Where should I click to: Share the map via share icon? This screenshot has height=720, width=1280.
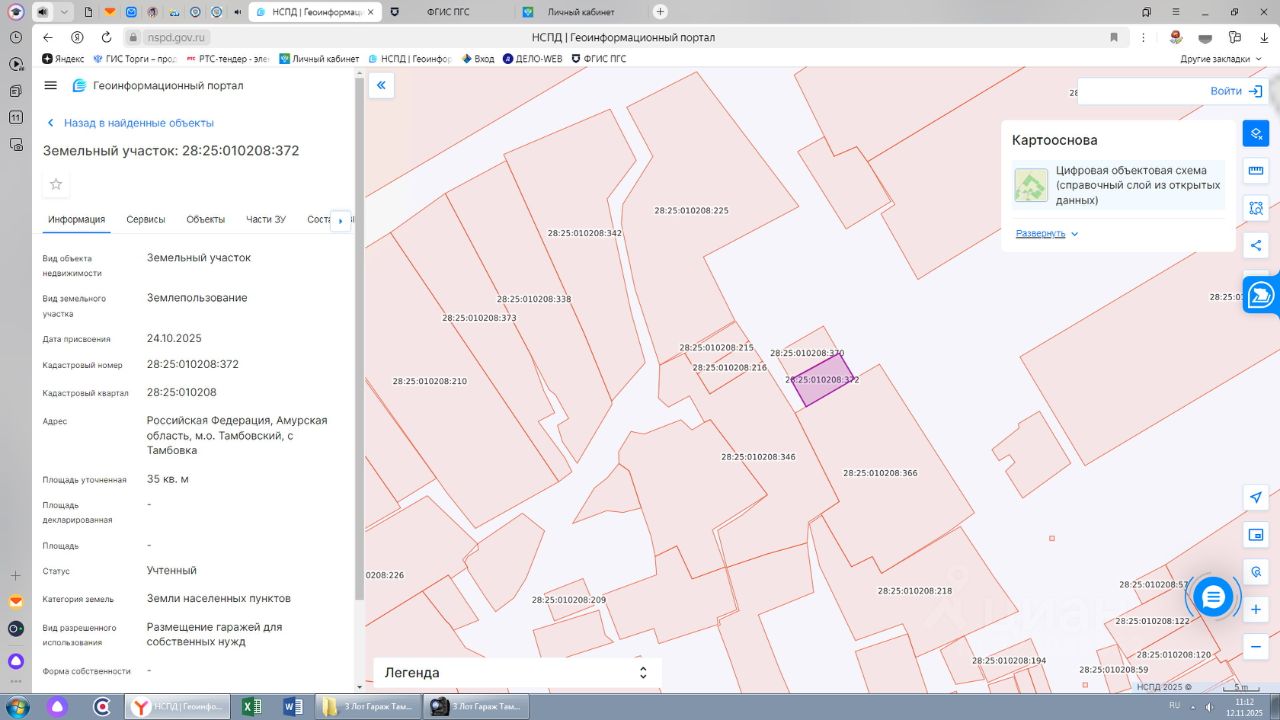1256,245
